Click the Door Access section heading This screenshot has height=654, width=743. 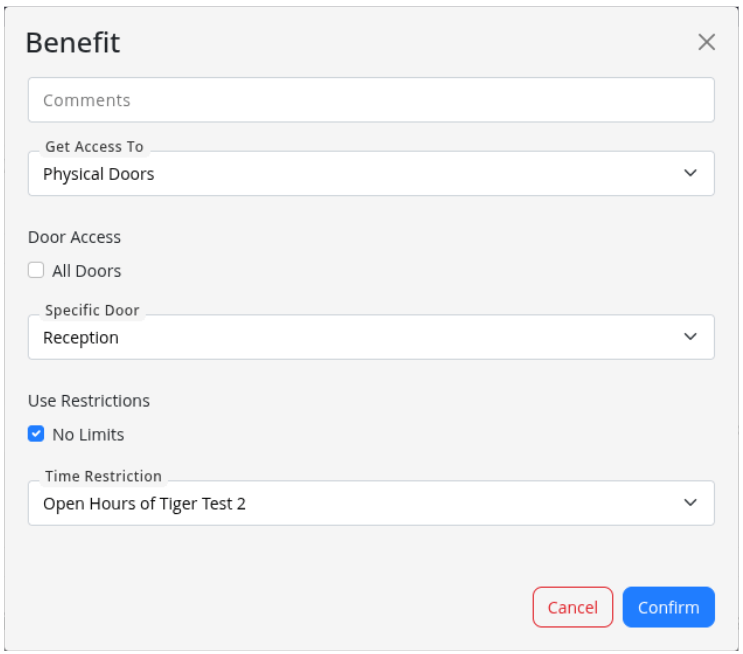(74, 237)
